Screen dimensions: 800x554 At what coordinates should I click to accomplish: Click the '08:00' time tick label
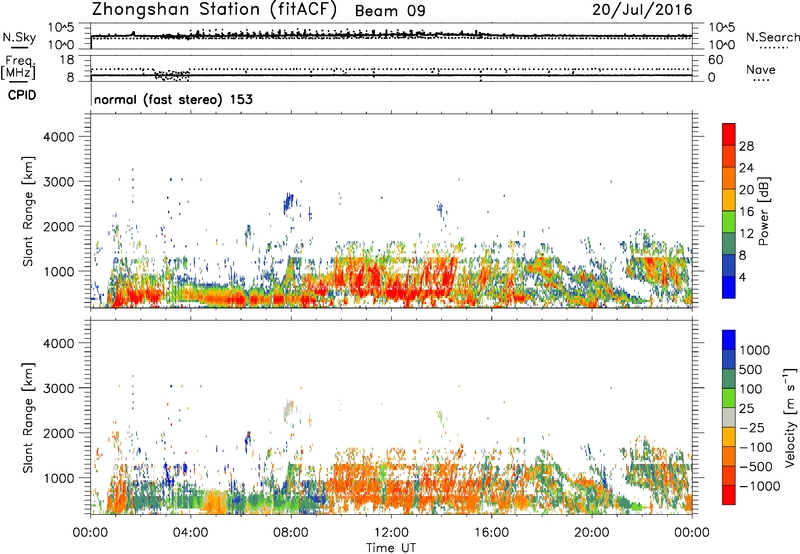[x=291, y=533]
